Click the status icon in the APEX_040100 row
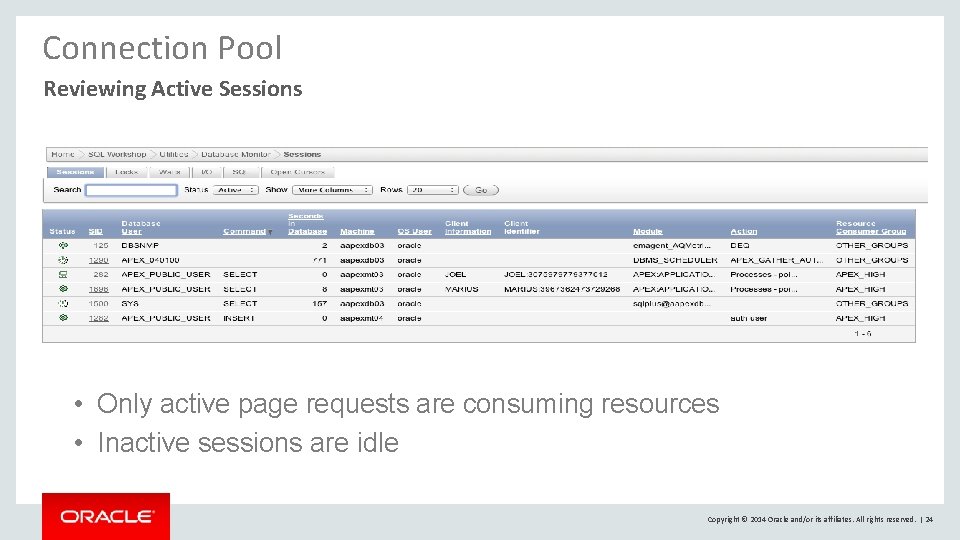Image resolution: width=960 pixels, height=540 pixels. pos(63,260)
